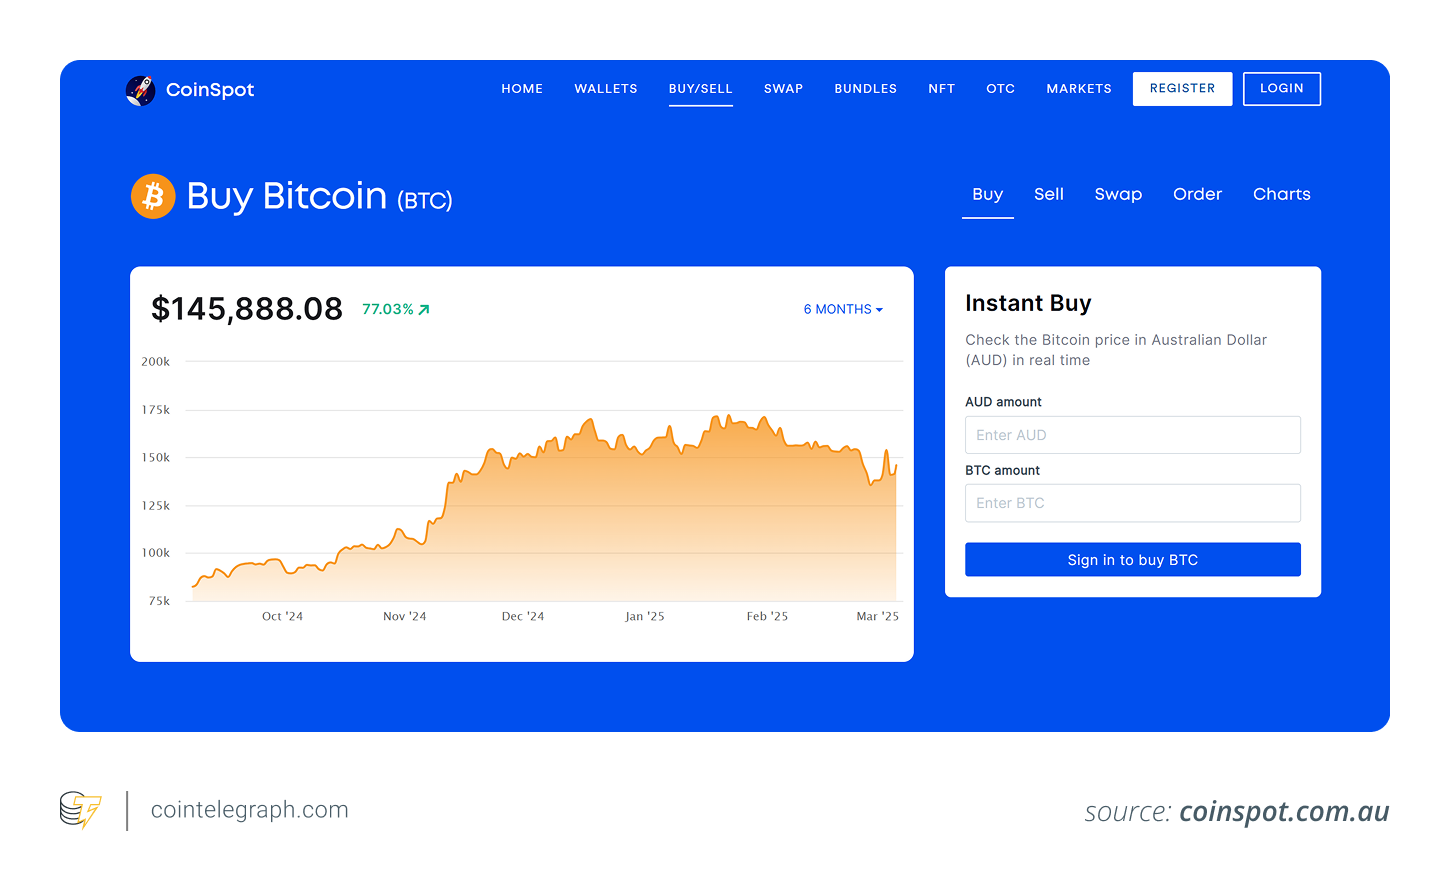The width and height of the screenshot is (1450, 891).
Task: Navigate to the NFT section
Action: click(941, 88)
